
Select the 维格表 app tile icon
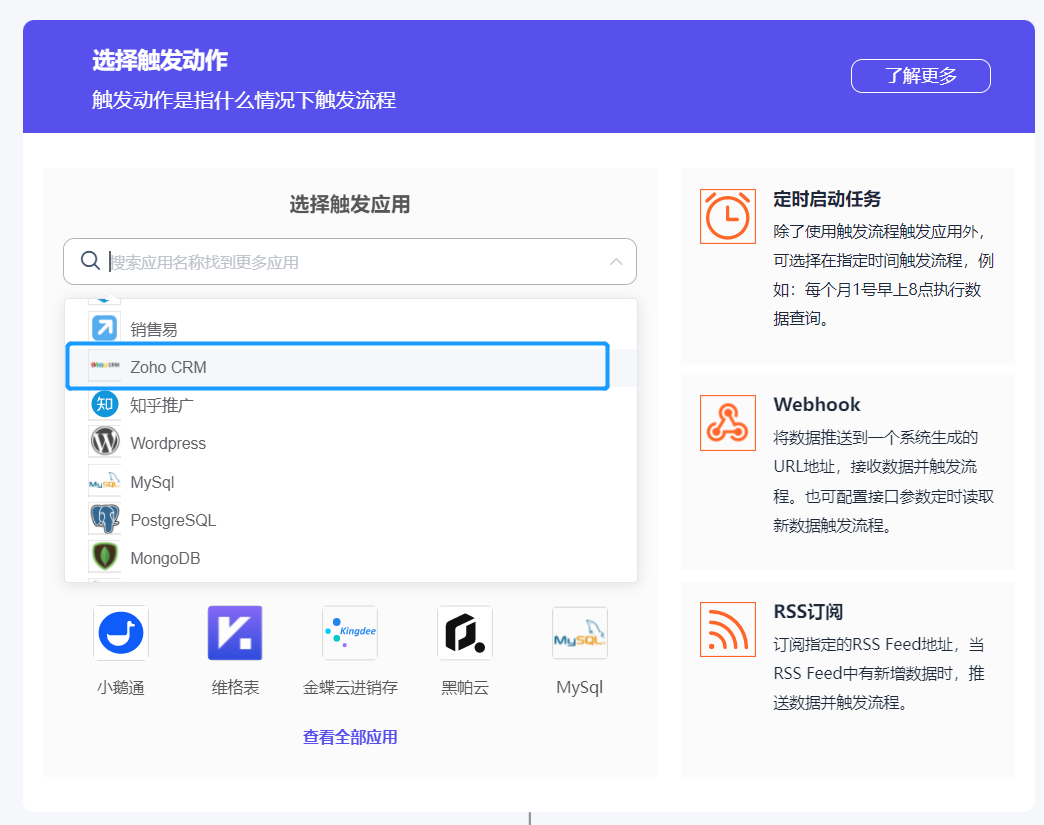pos(235,633)
